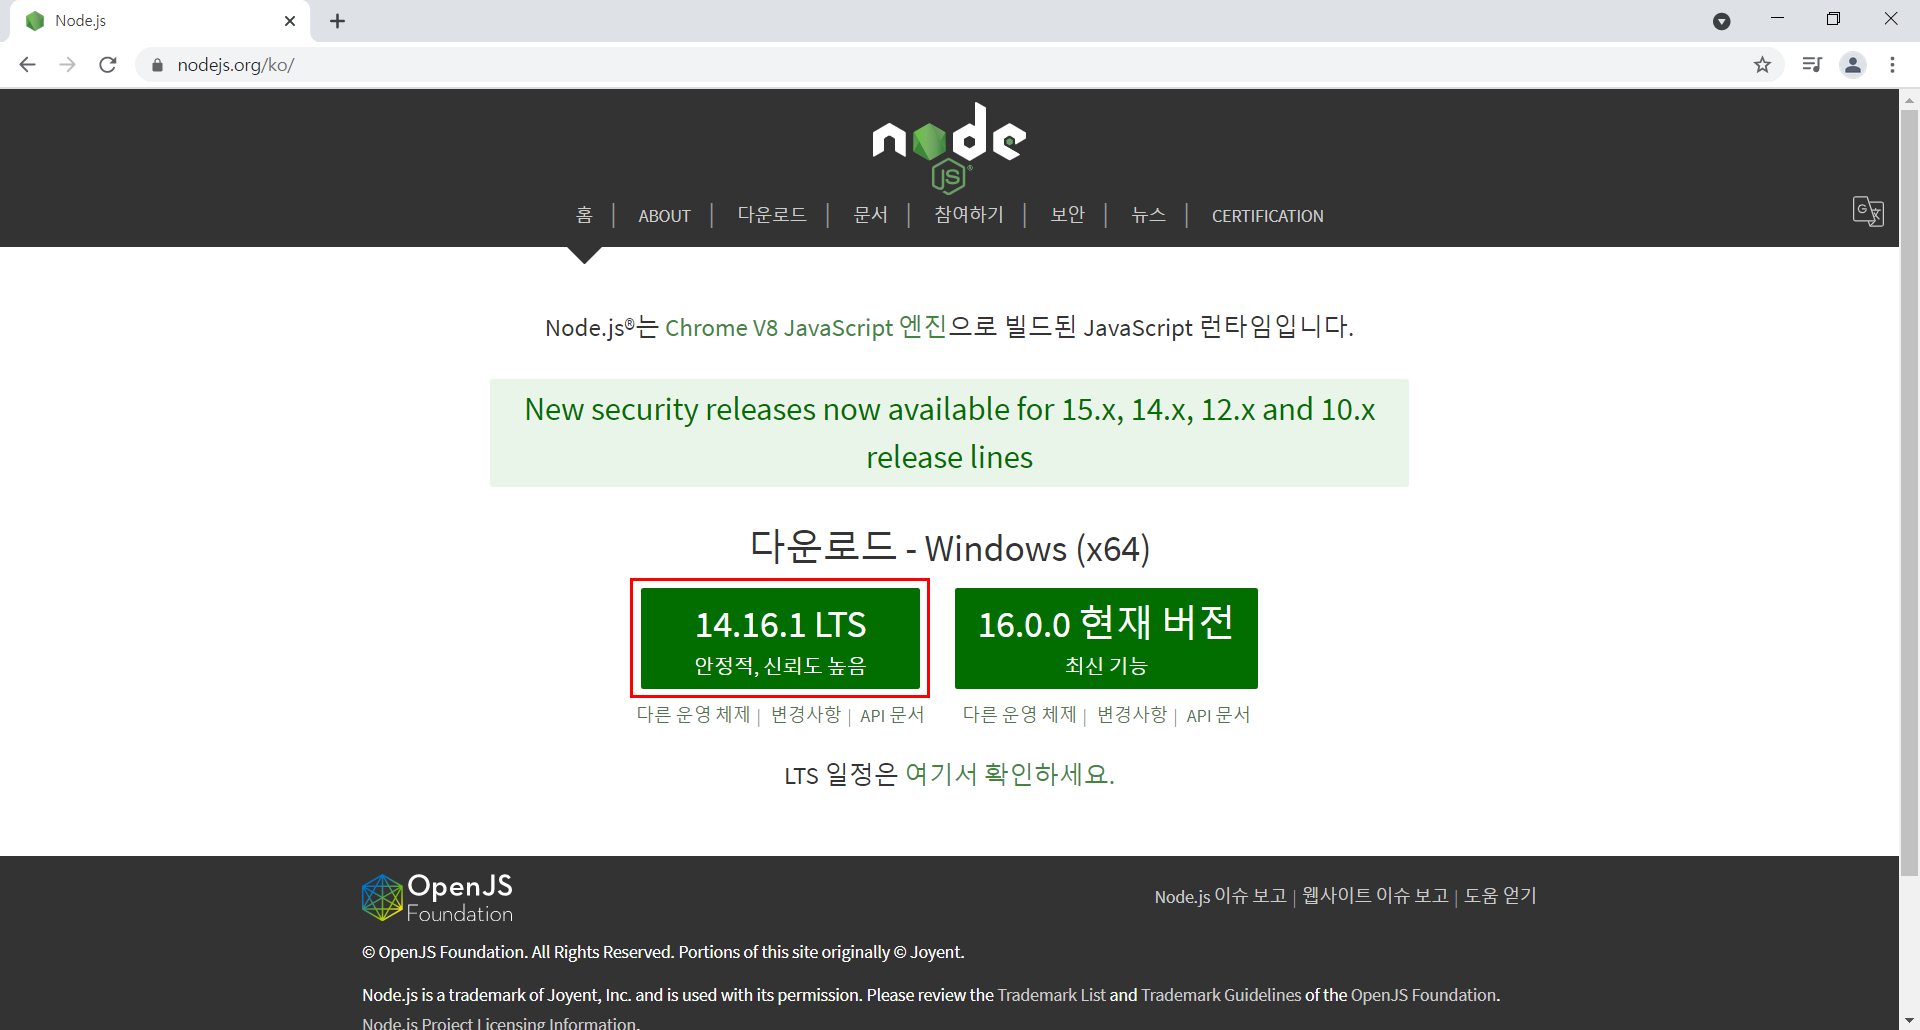The image size is (1920, 1030).
Task: Open the Chrome profile avatar
Action: click(1853, 65)
